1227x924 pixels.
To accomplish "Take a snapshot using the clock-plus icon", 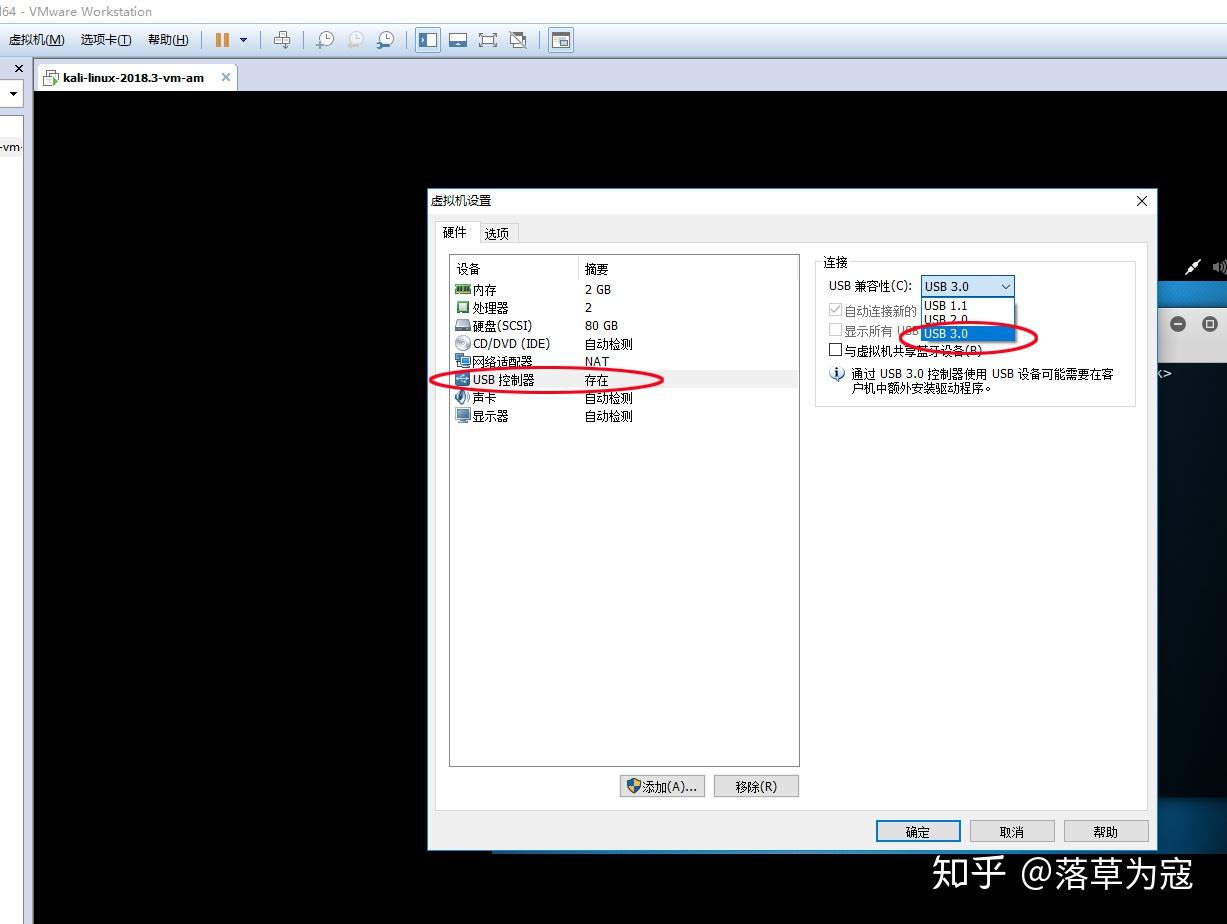I will [x=325, y=40].
